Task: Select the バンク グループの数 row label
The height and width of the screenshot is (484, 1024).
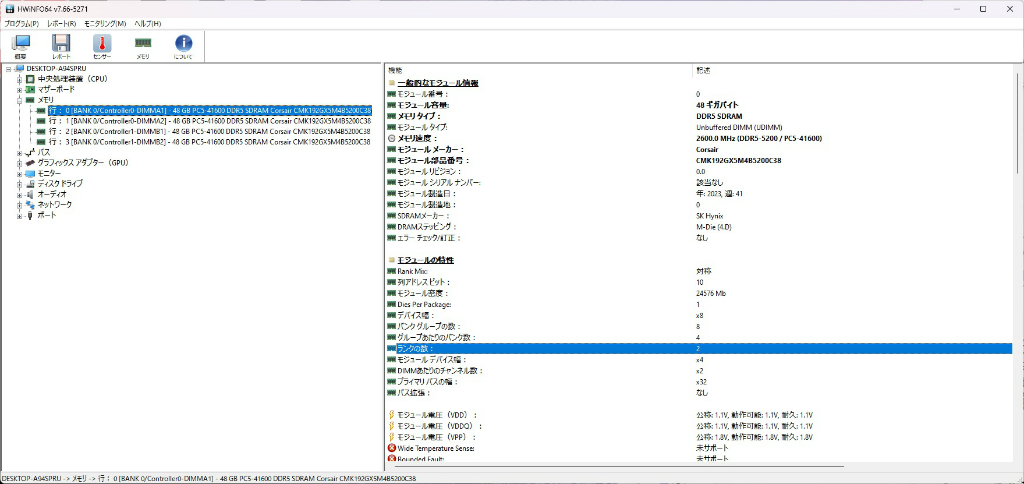Action: tap(429, 327)
